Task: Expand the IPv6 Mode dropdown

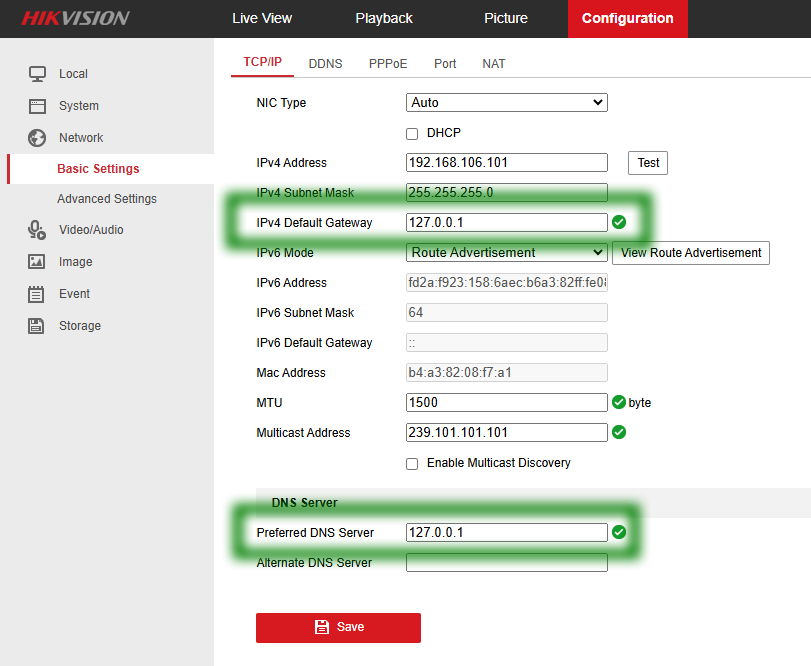Action: 507,253
